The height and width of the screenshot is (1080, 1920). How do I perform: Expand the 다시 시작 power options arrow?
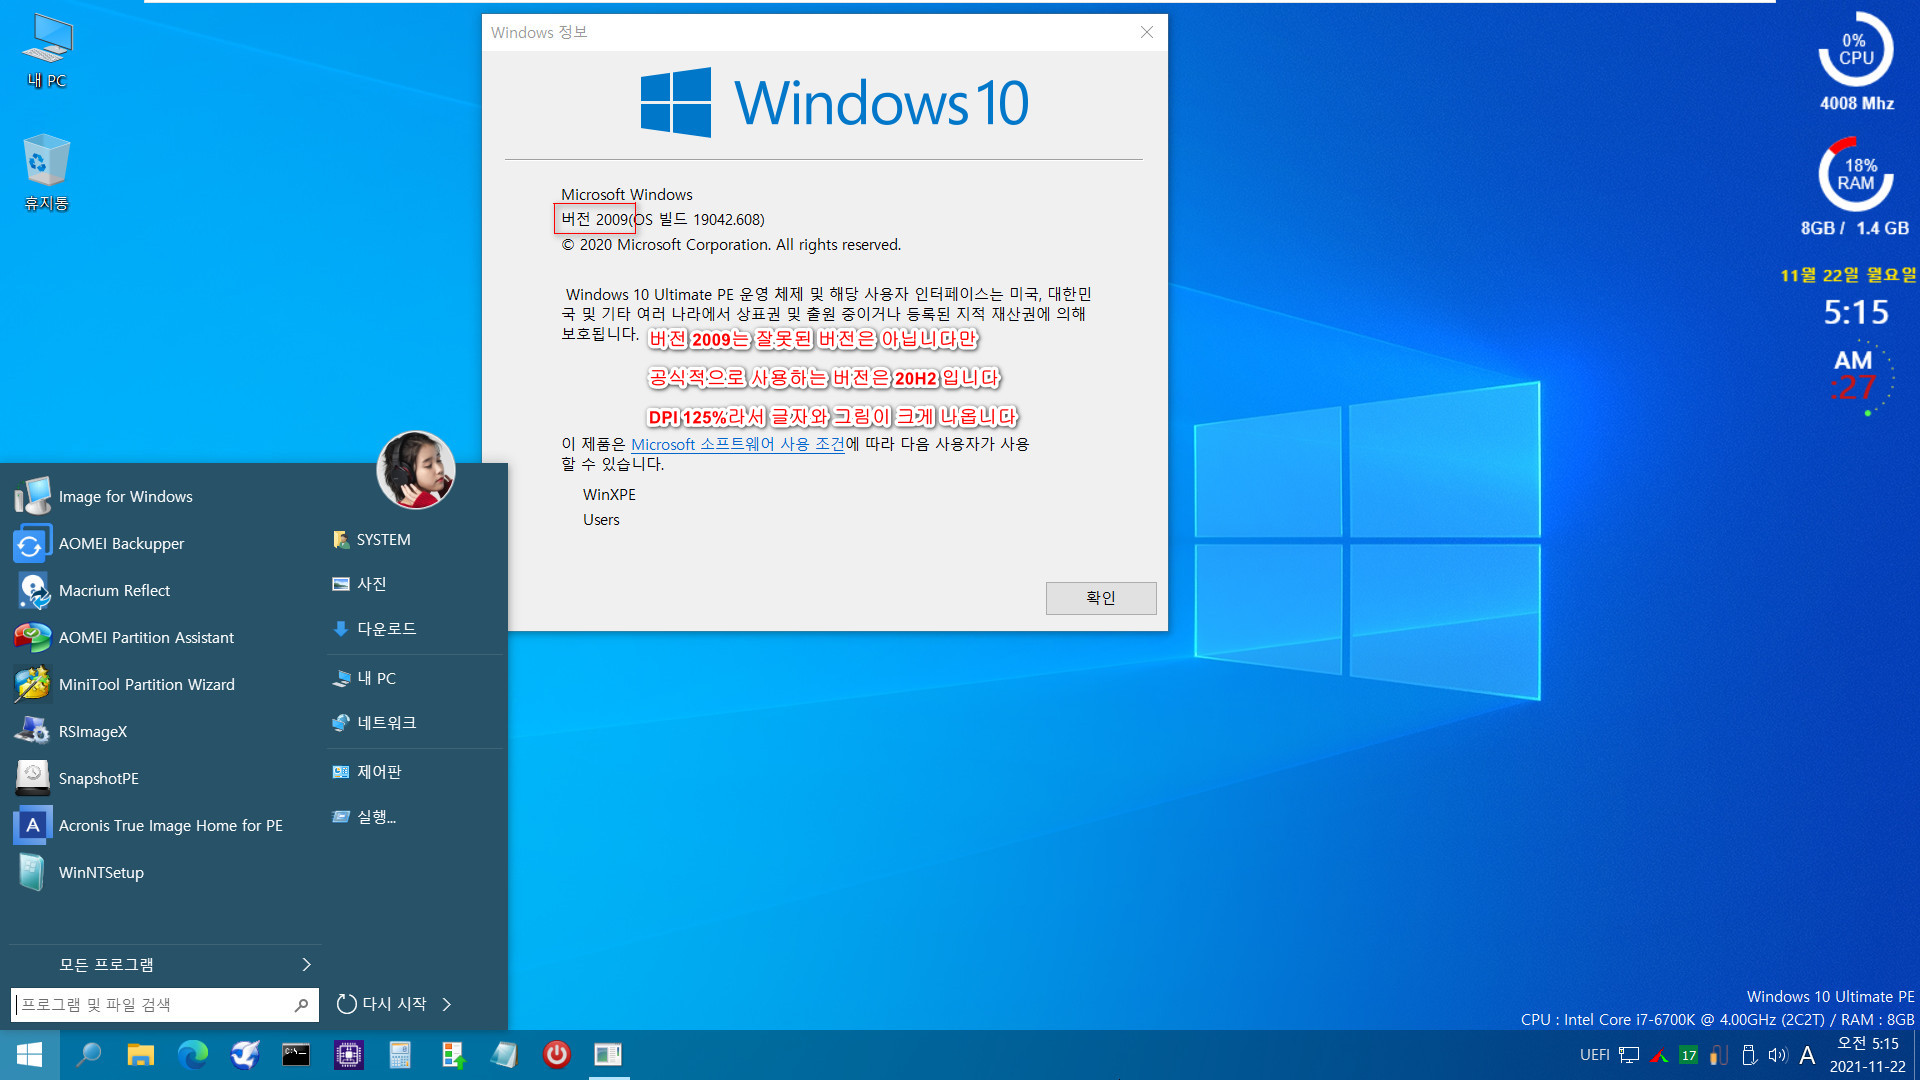click(447, 1004)
